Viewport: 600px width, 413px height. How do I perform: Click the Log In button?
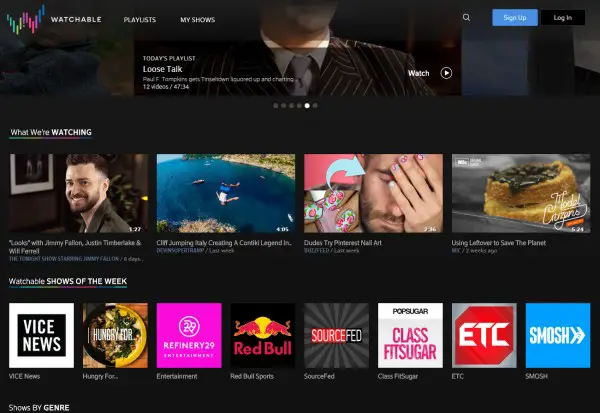pyautogui.click(x=562, y=18)
